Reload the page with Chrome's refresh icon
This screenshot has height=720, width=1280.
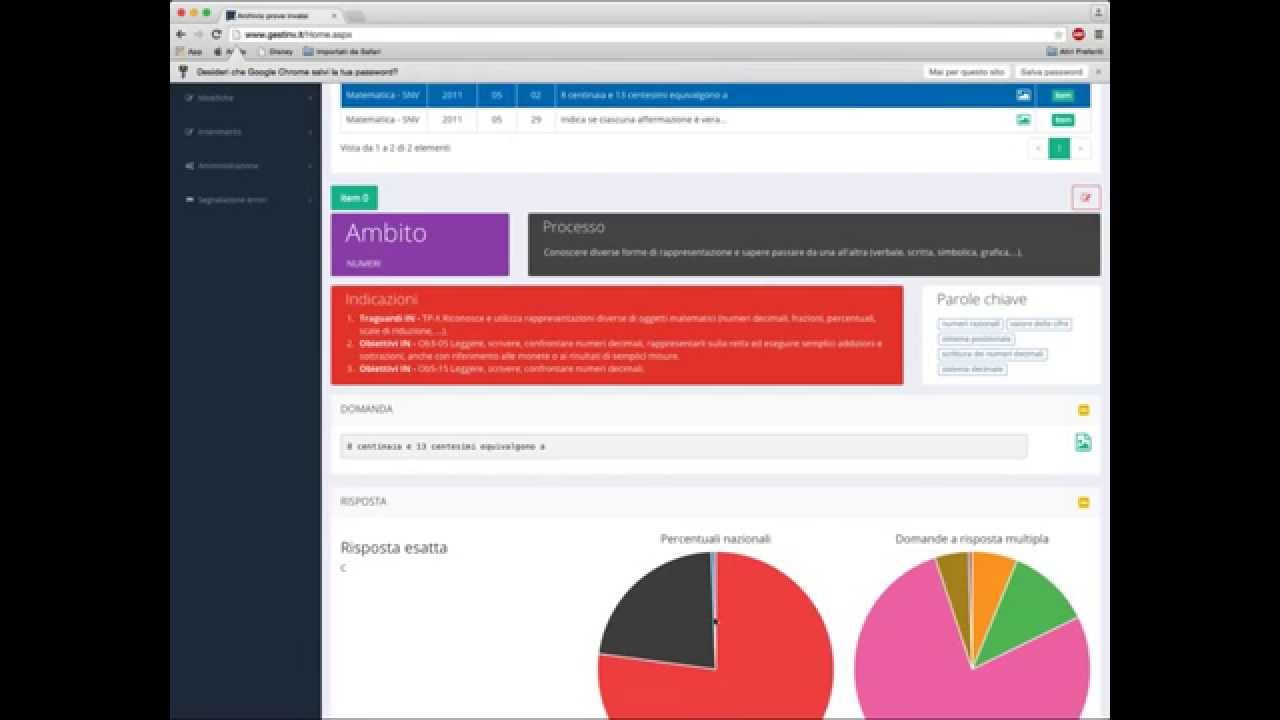click(x=216, y=34)
